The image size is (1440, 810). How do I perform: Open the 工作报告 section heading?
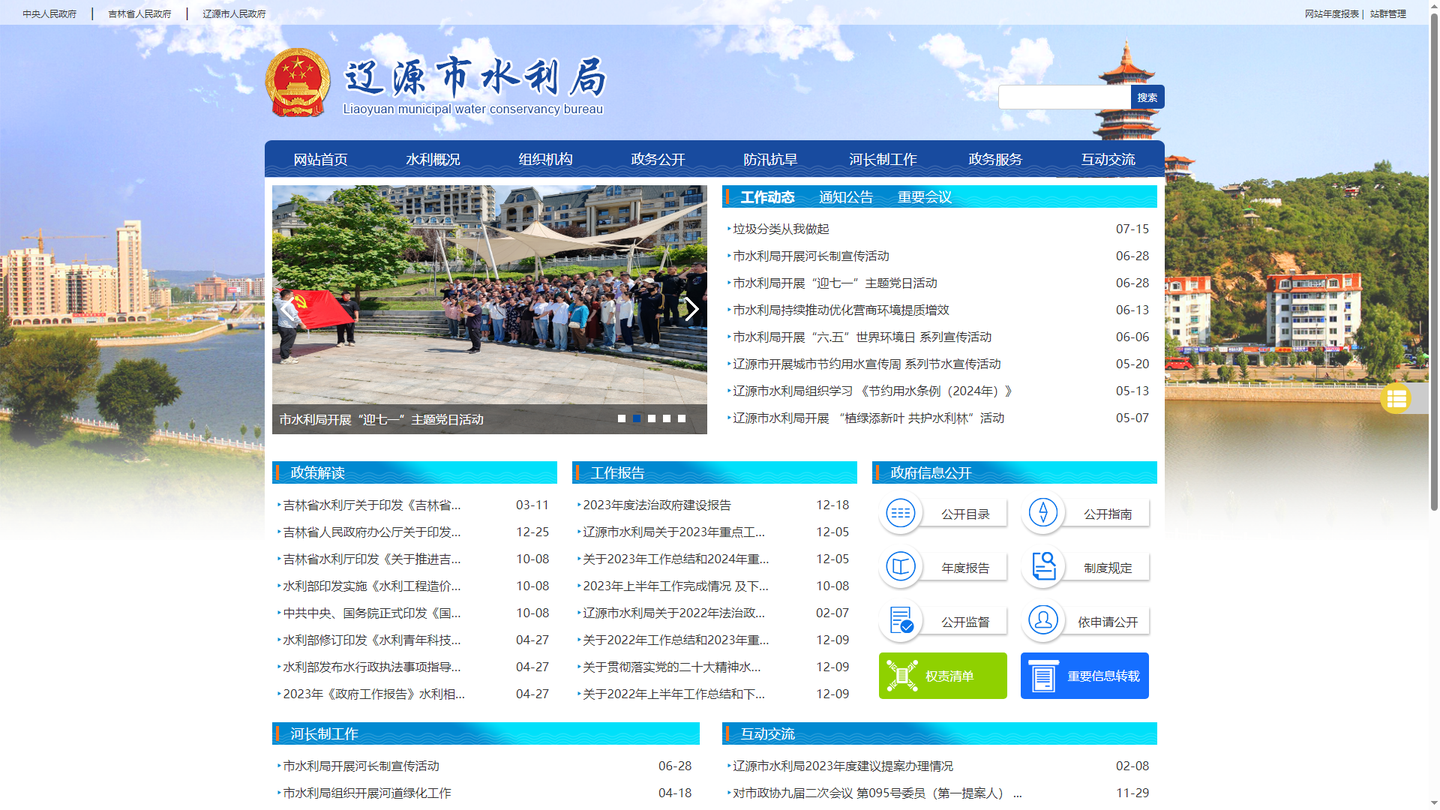pyautogui.click(x=617, y=473)
